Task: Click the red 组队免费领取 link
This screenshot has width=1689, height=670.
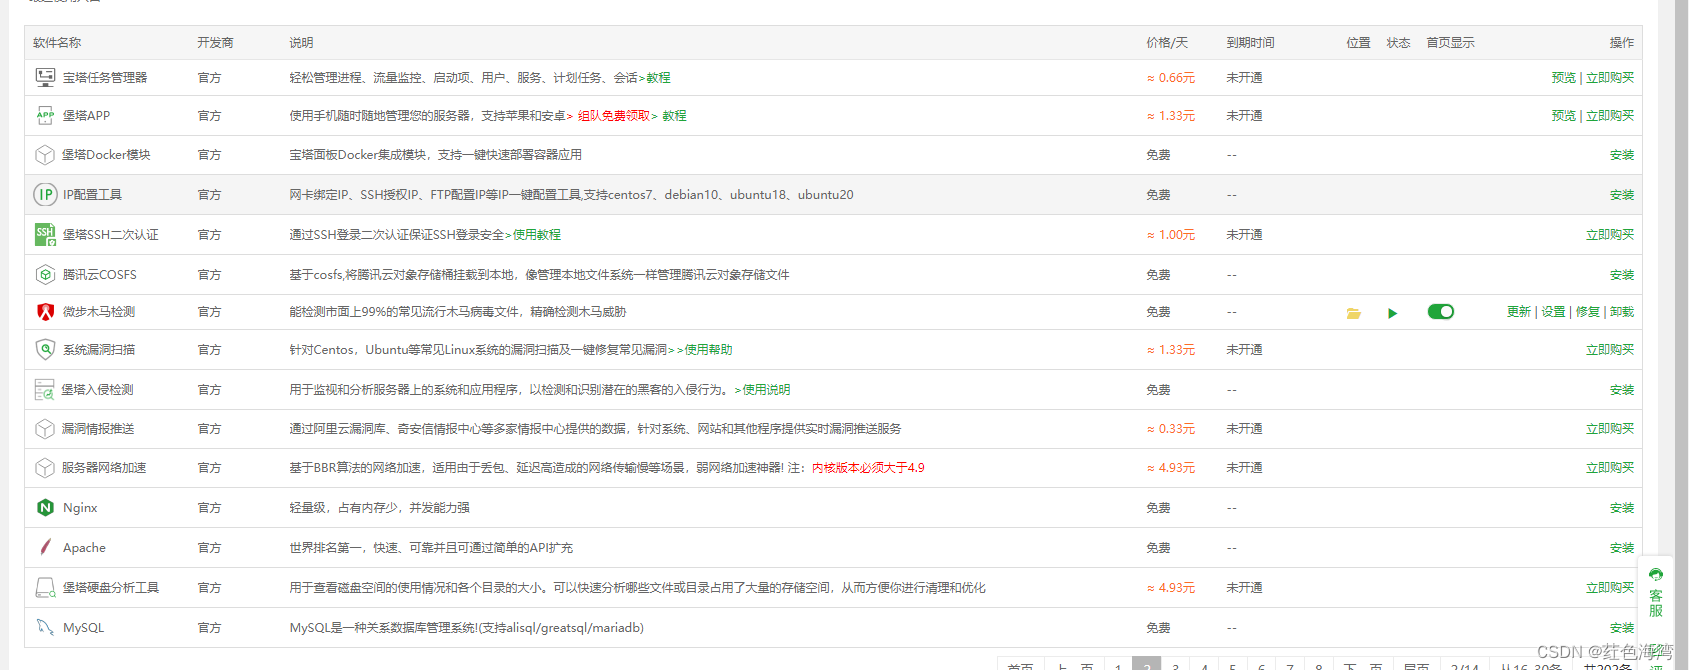Action: (x=614, y=116)
